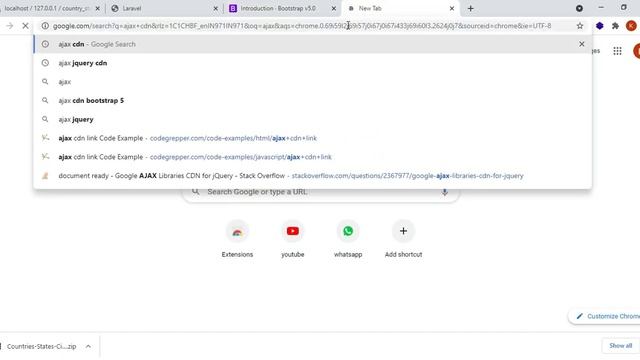Screen dimensions: 640x360
Task: Click Show all downloads button
Action: [x=620, y=346]
